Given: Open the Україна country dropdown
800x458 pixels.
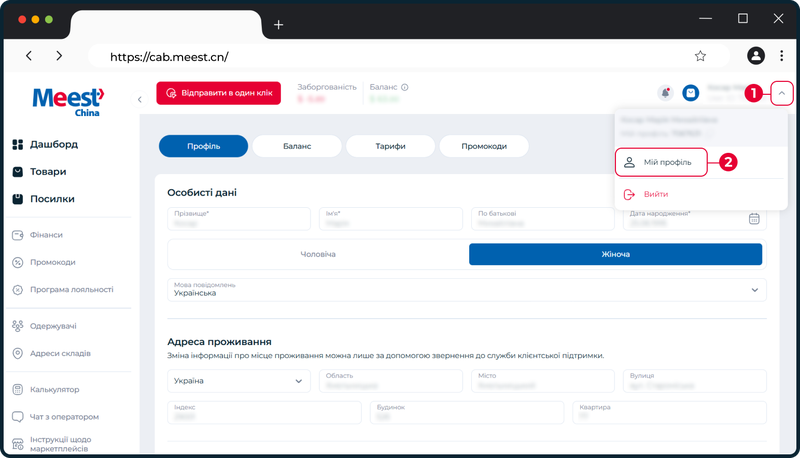Looking at the screenshot, I should pos(239,381).
